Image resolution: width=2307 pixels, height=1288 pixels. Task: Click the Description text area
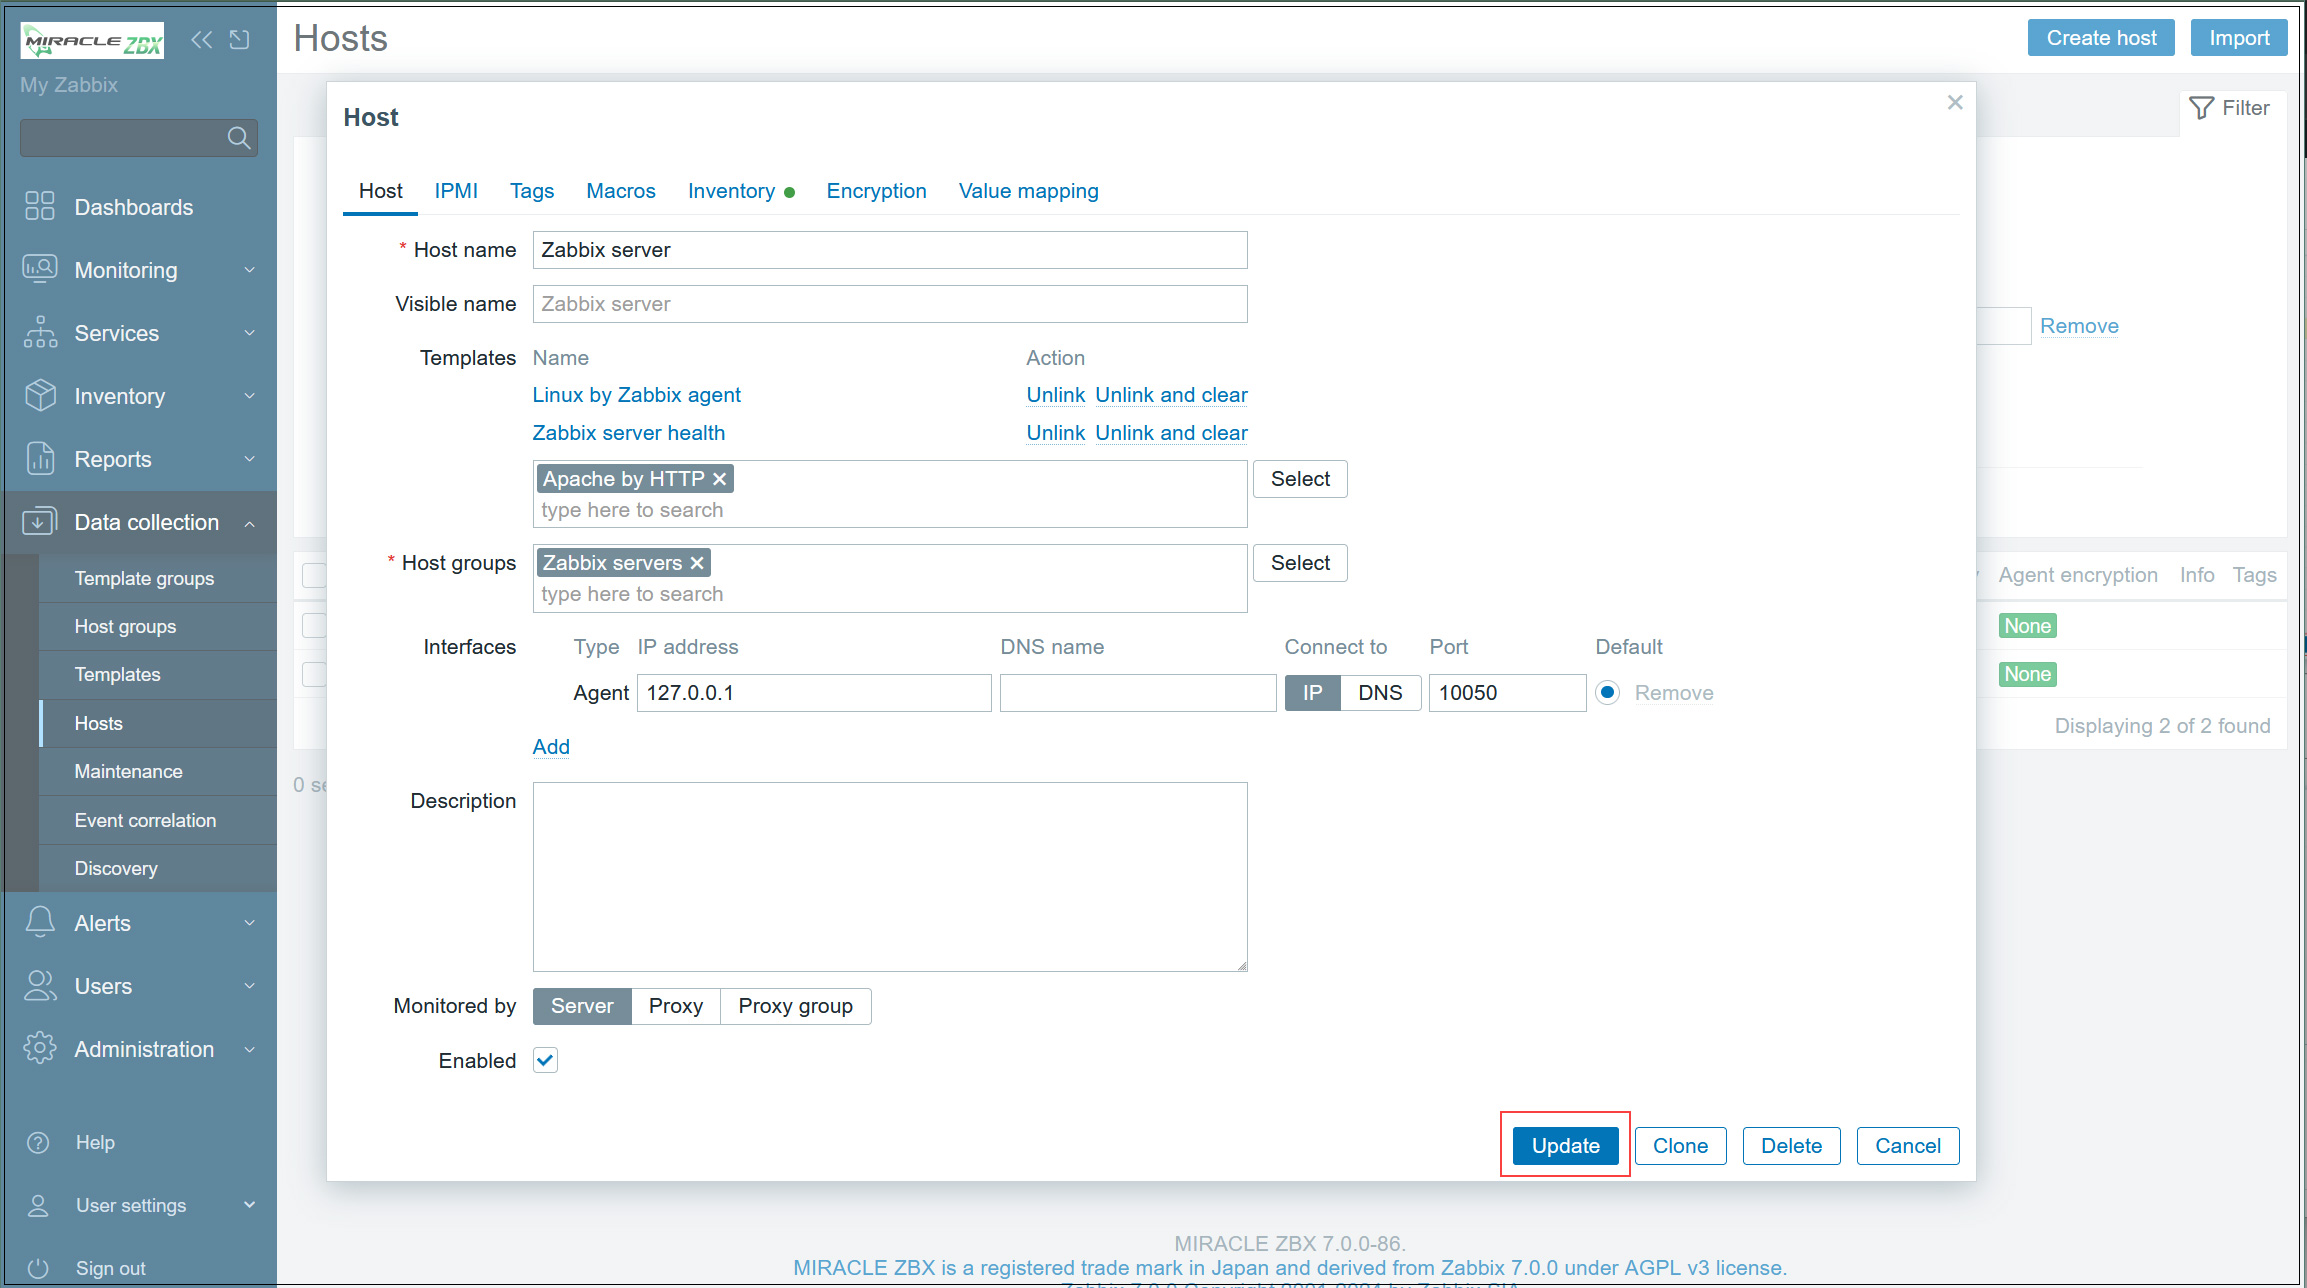[x=890, y=877]
